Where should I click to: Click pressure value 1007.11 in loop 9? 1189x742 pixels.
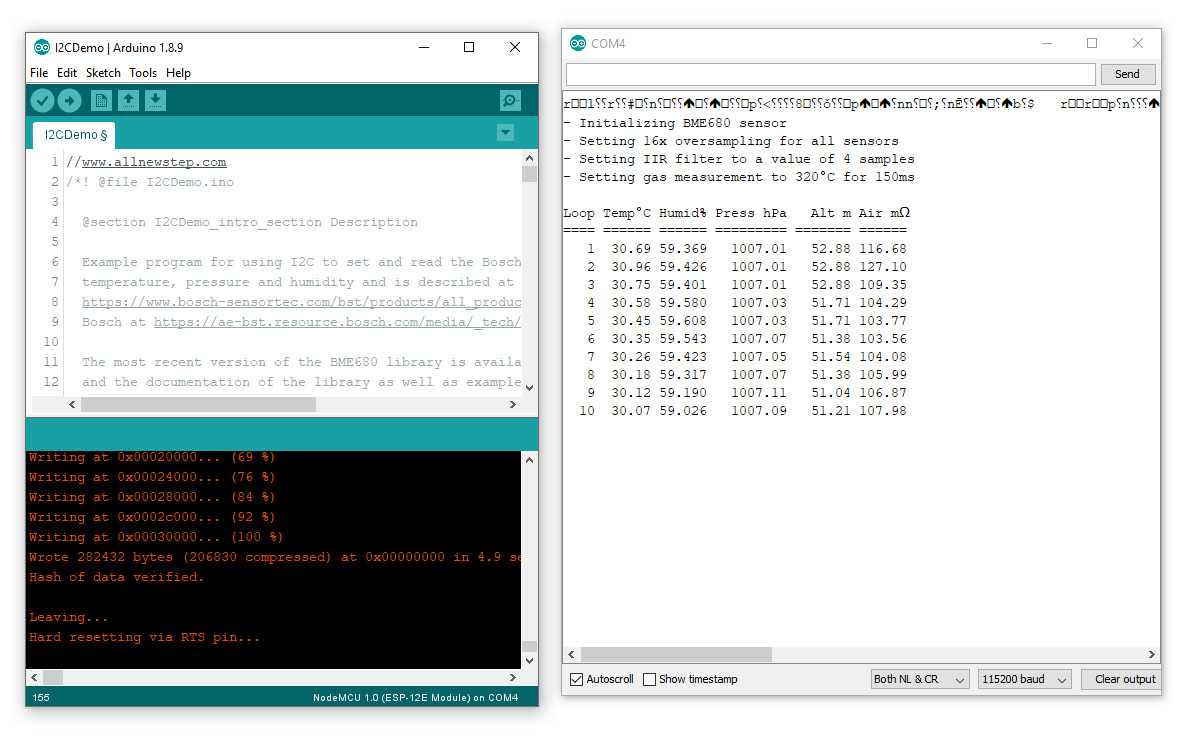point(759,393)
